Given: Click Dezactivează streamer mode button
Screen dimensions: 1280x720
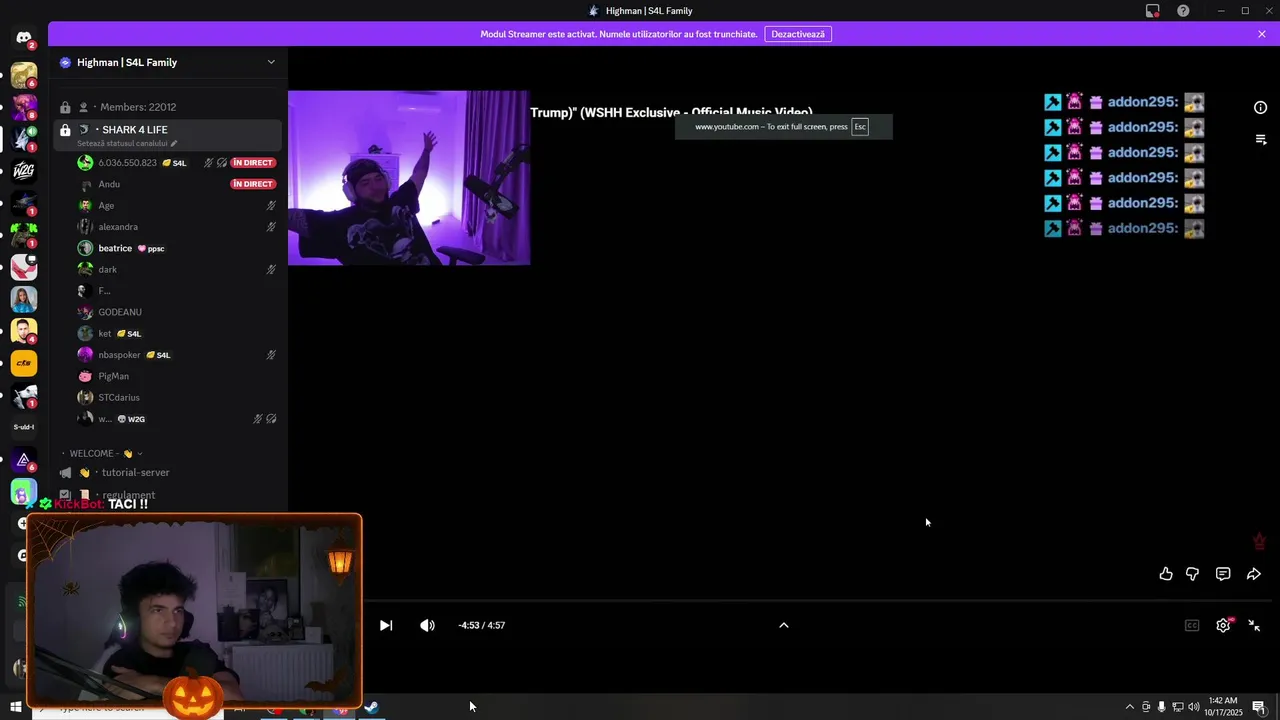Looking at the screenshot, I should [798, 34].
